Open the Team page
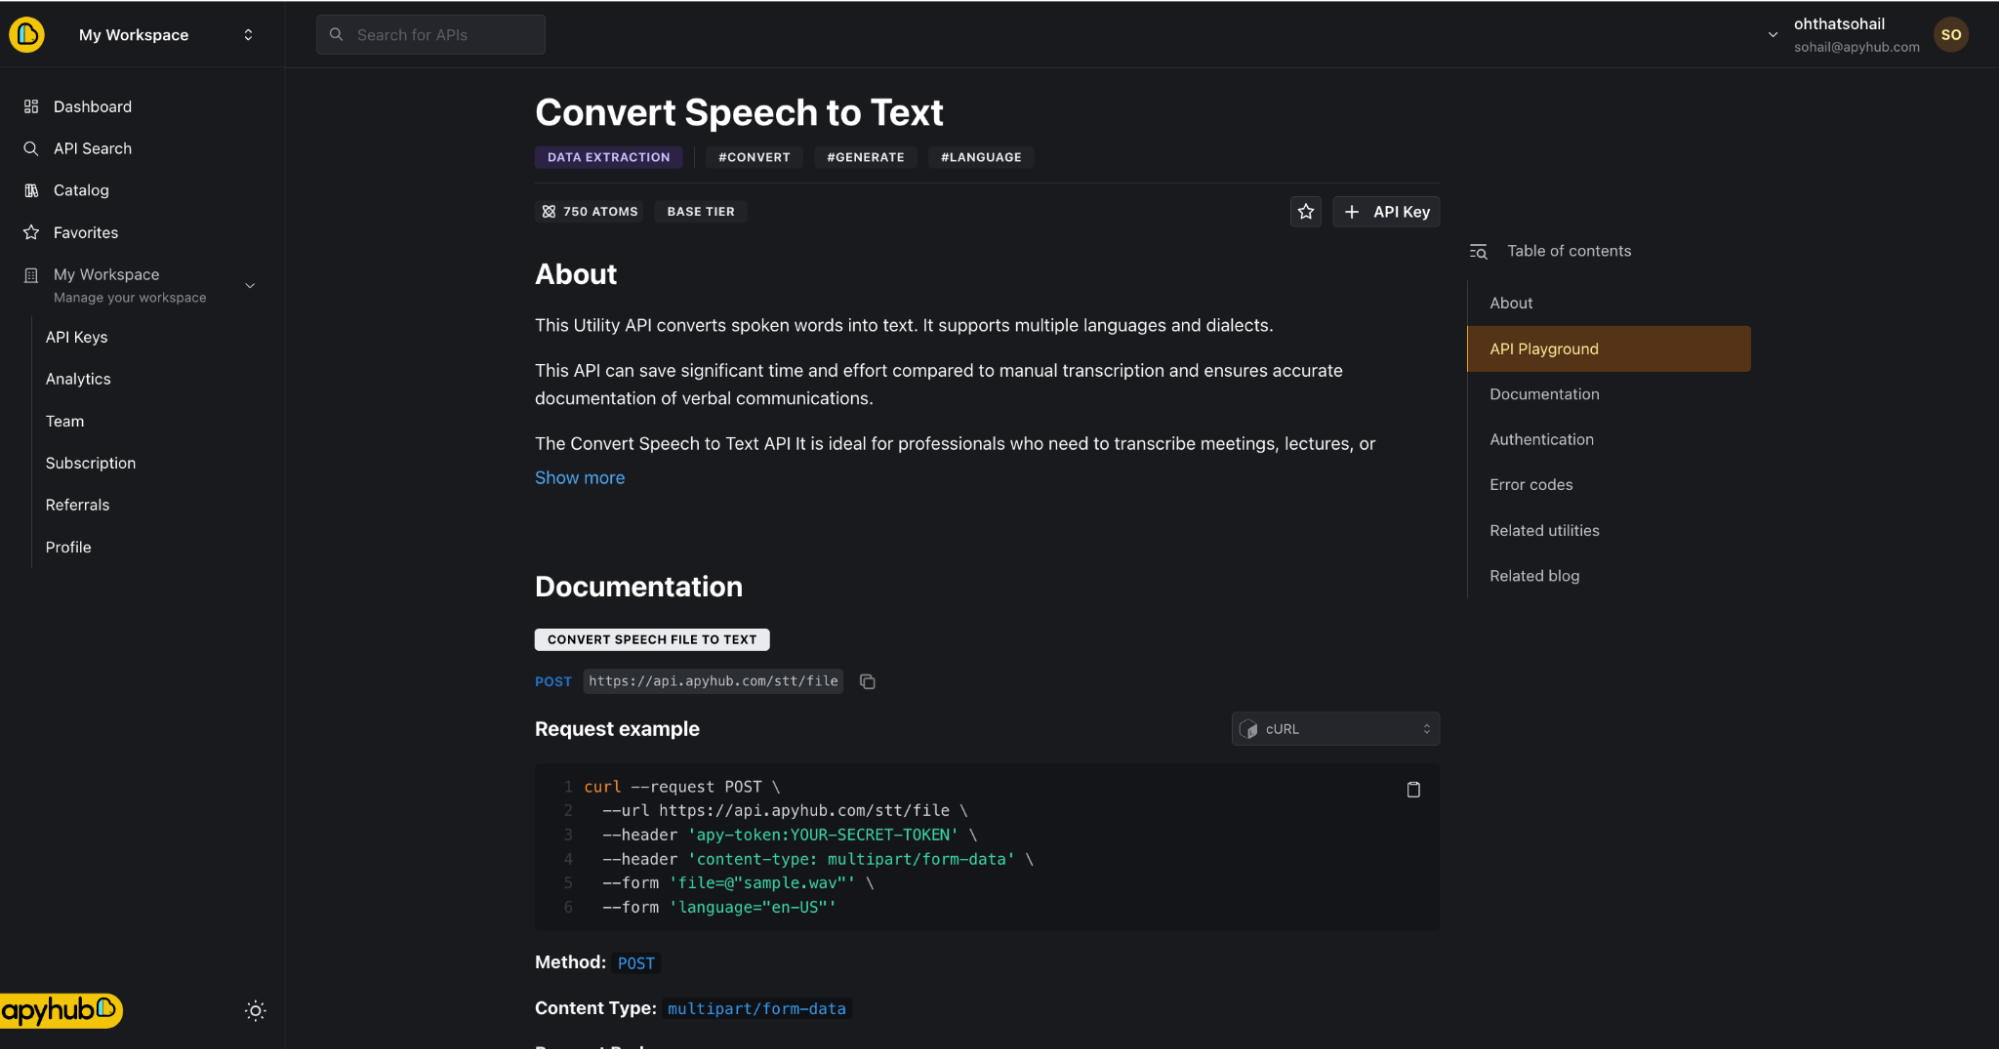 pyautogui.click(x=65, y=422)
